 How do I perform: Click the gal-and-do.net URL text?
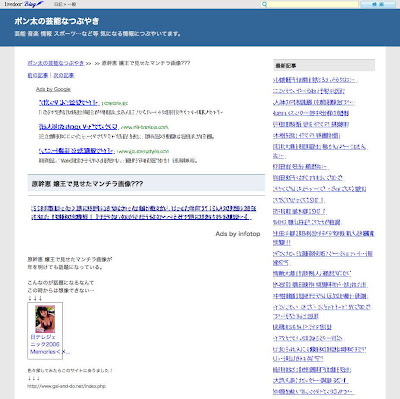66,386
